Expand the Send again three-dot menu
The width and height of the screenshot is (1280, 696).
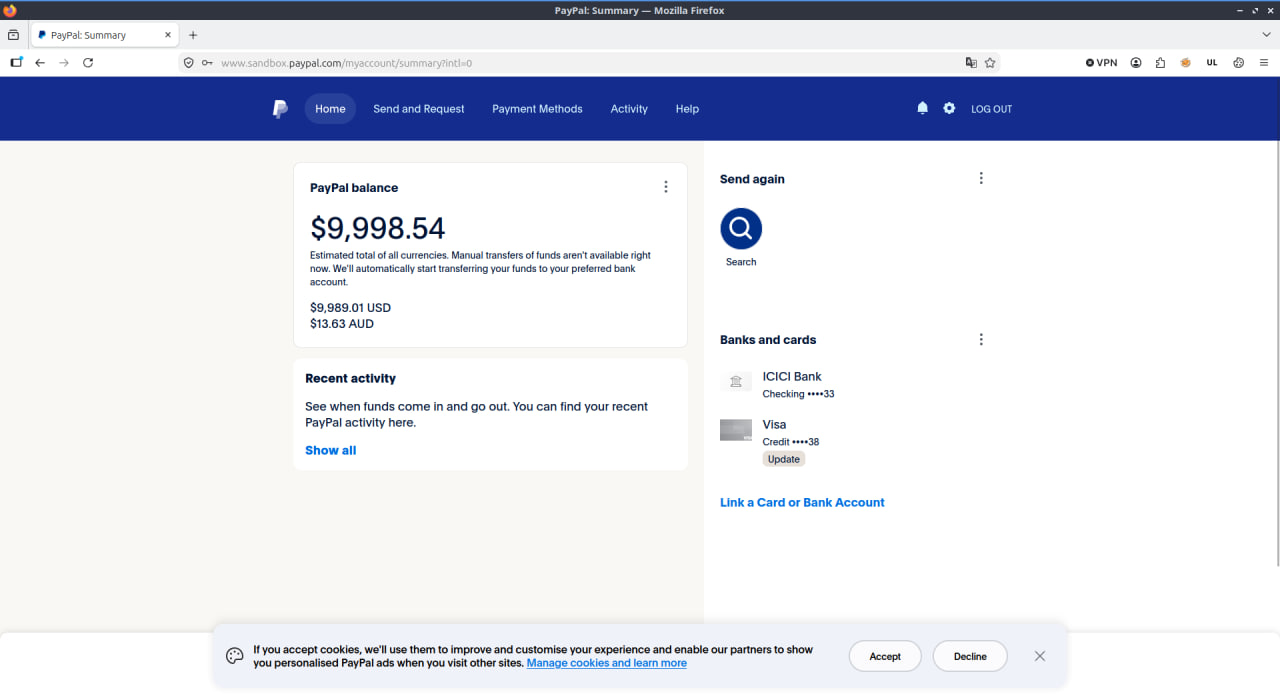[981, 178]
